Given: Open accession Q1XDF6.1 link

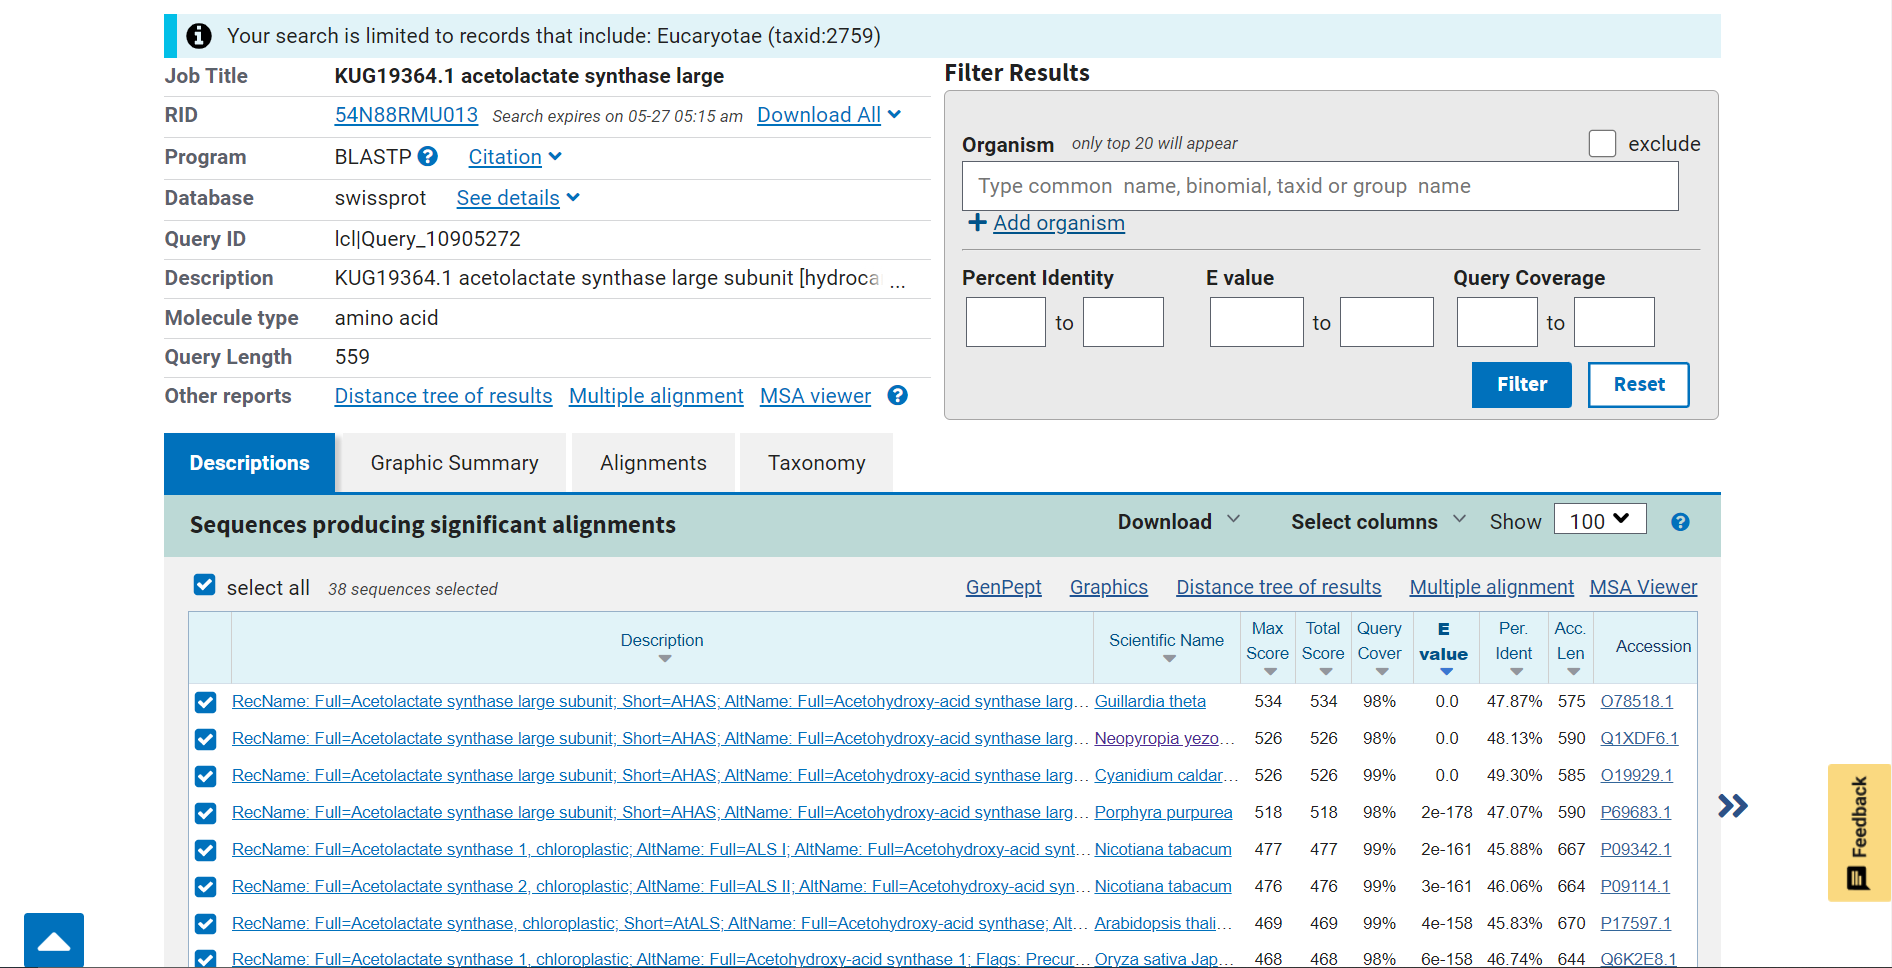Looking at the screenshot, I should (1639, 739).
